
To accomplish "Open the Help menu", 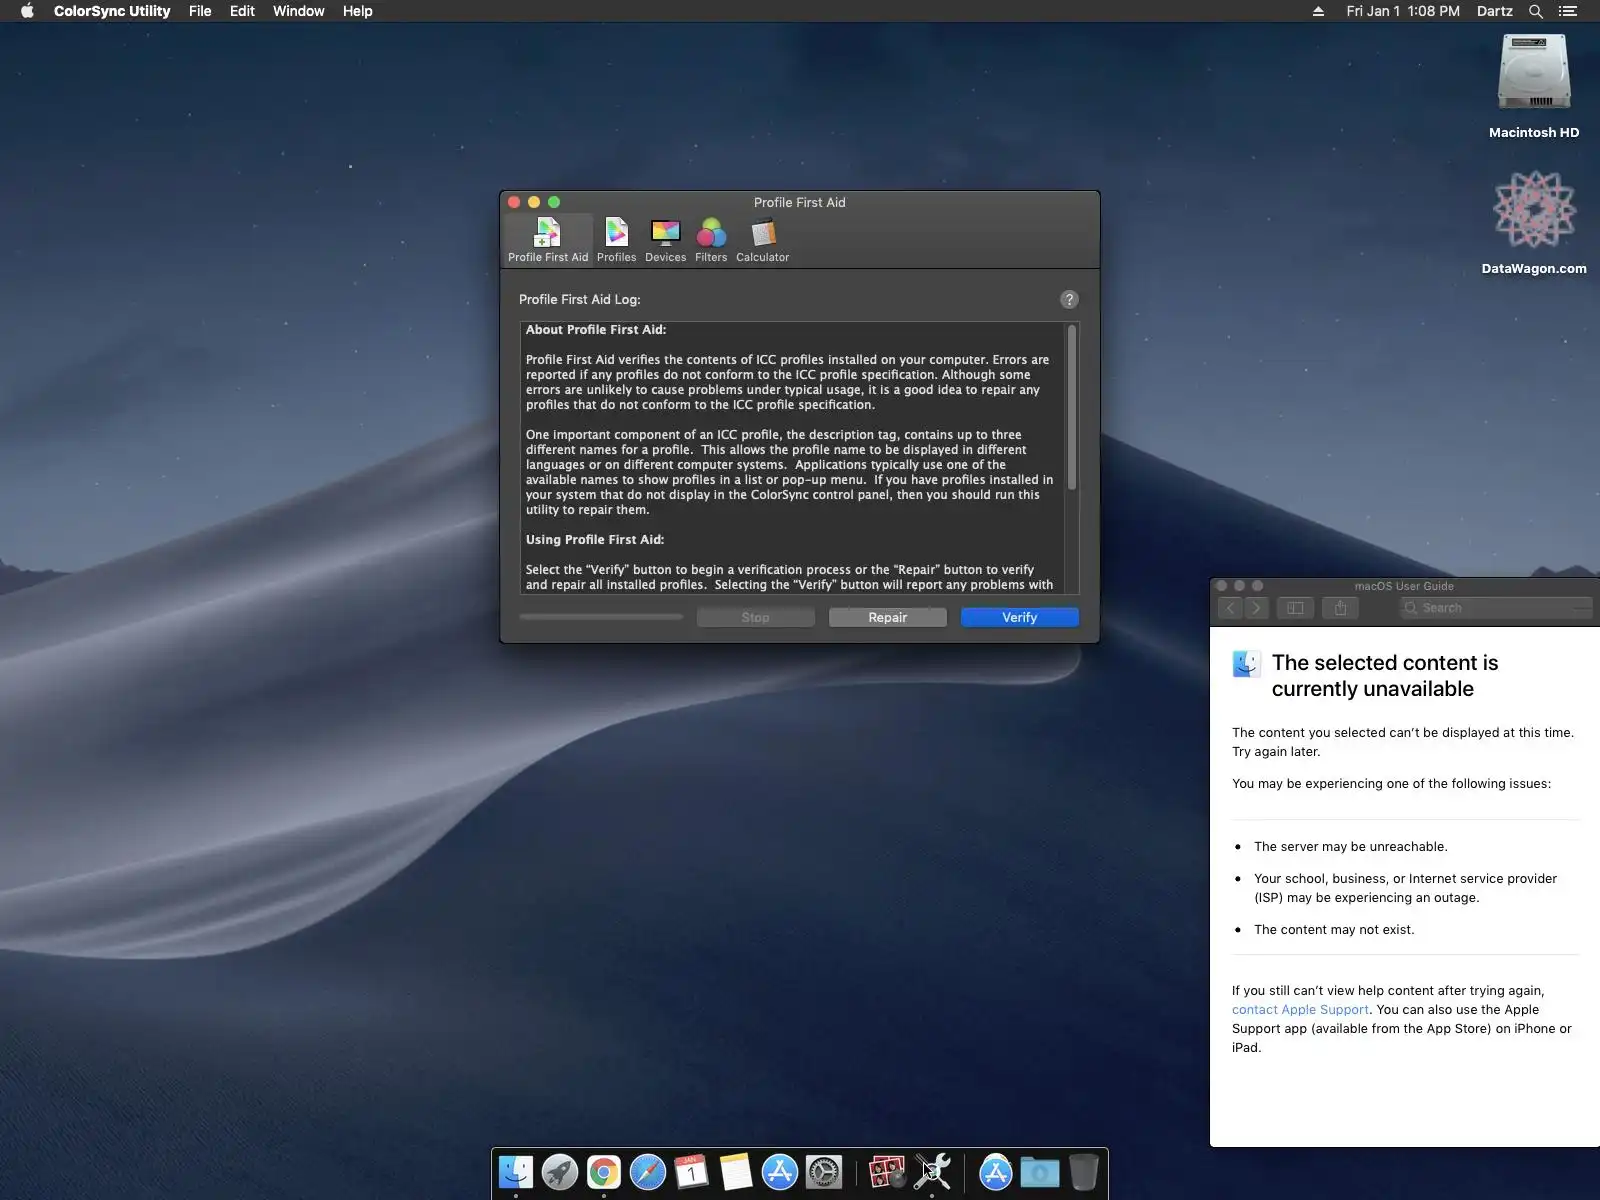I will [357, 11].
